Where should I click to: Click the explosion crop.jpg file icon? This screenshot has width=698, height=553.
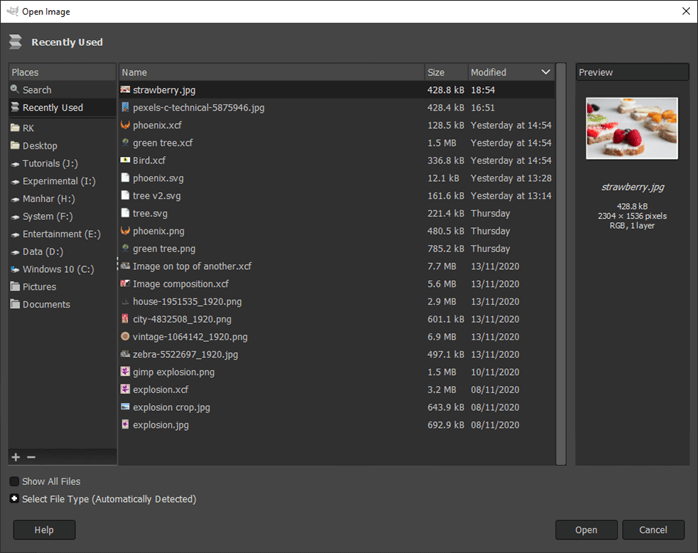click(x=125, y=407)
